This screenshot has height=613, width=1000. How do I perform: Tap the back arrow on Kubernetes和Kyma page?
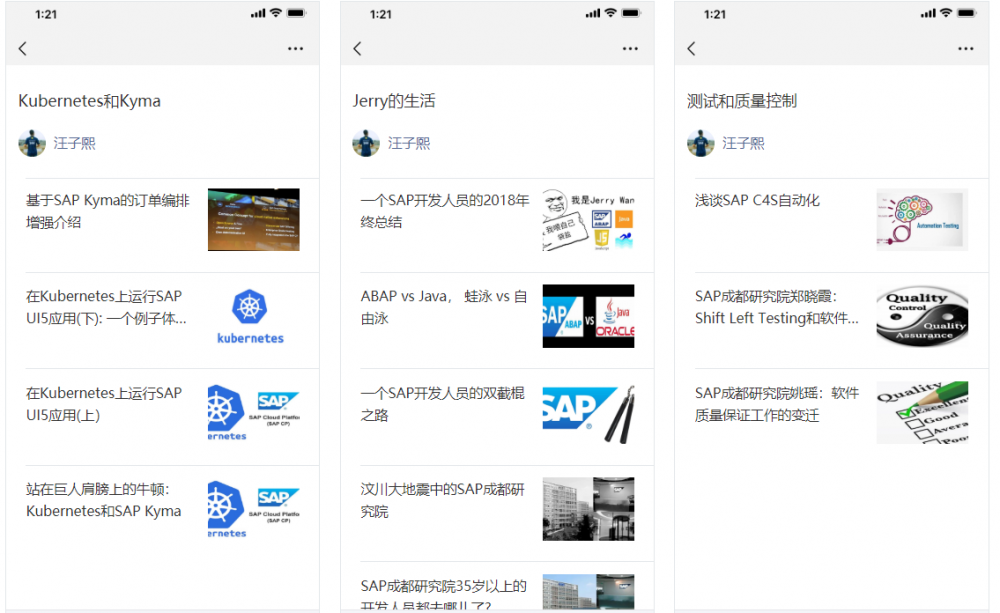point(23,47)
